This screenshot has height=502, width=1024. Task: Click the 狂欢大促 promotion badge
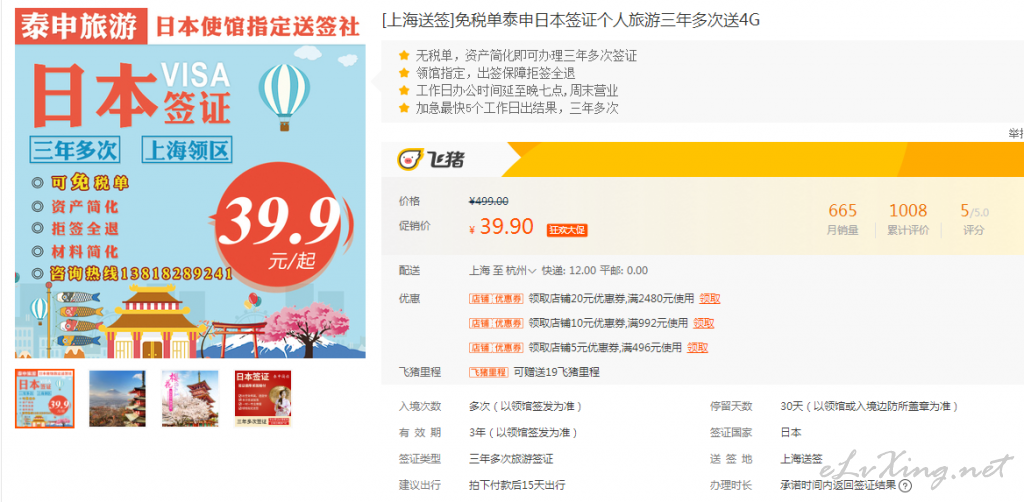[x=568, y=230]
